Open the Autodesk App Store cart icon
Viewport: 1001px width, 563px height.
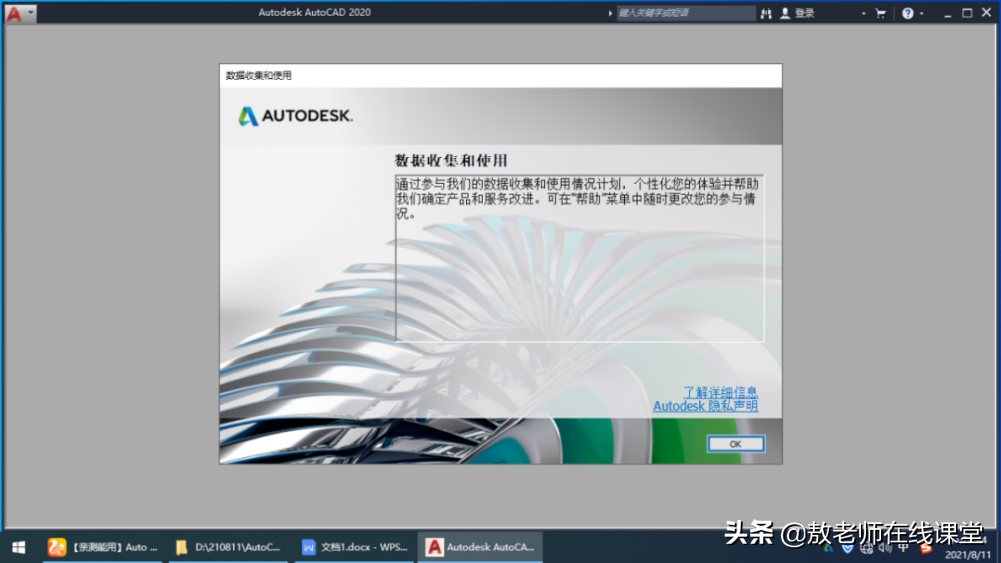pos(881,13)
